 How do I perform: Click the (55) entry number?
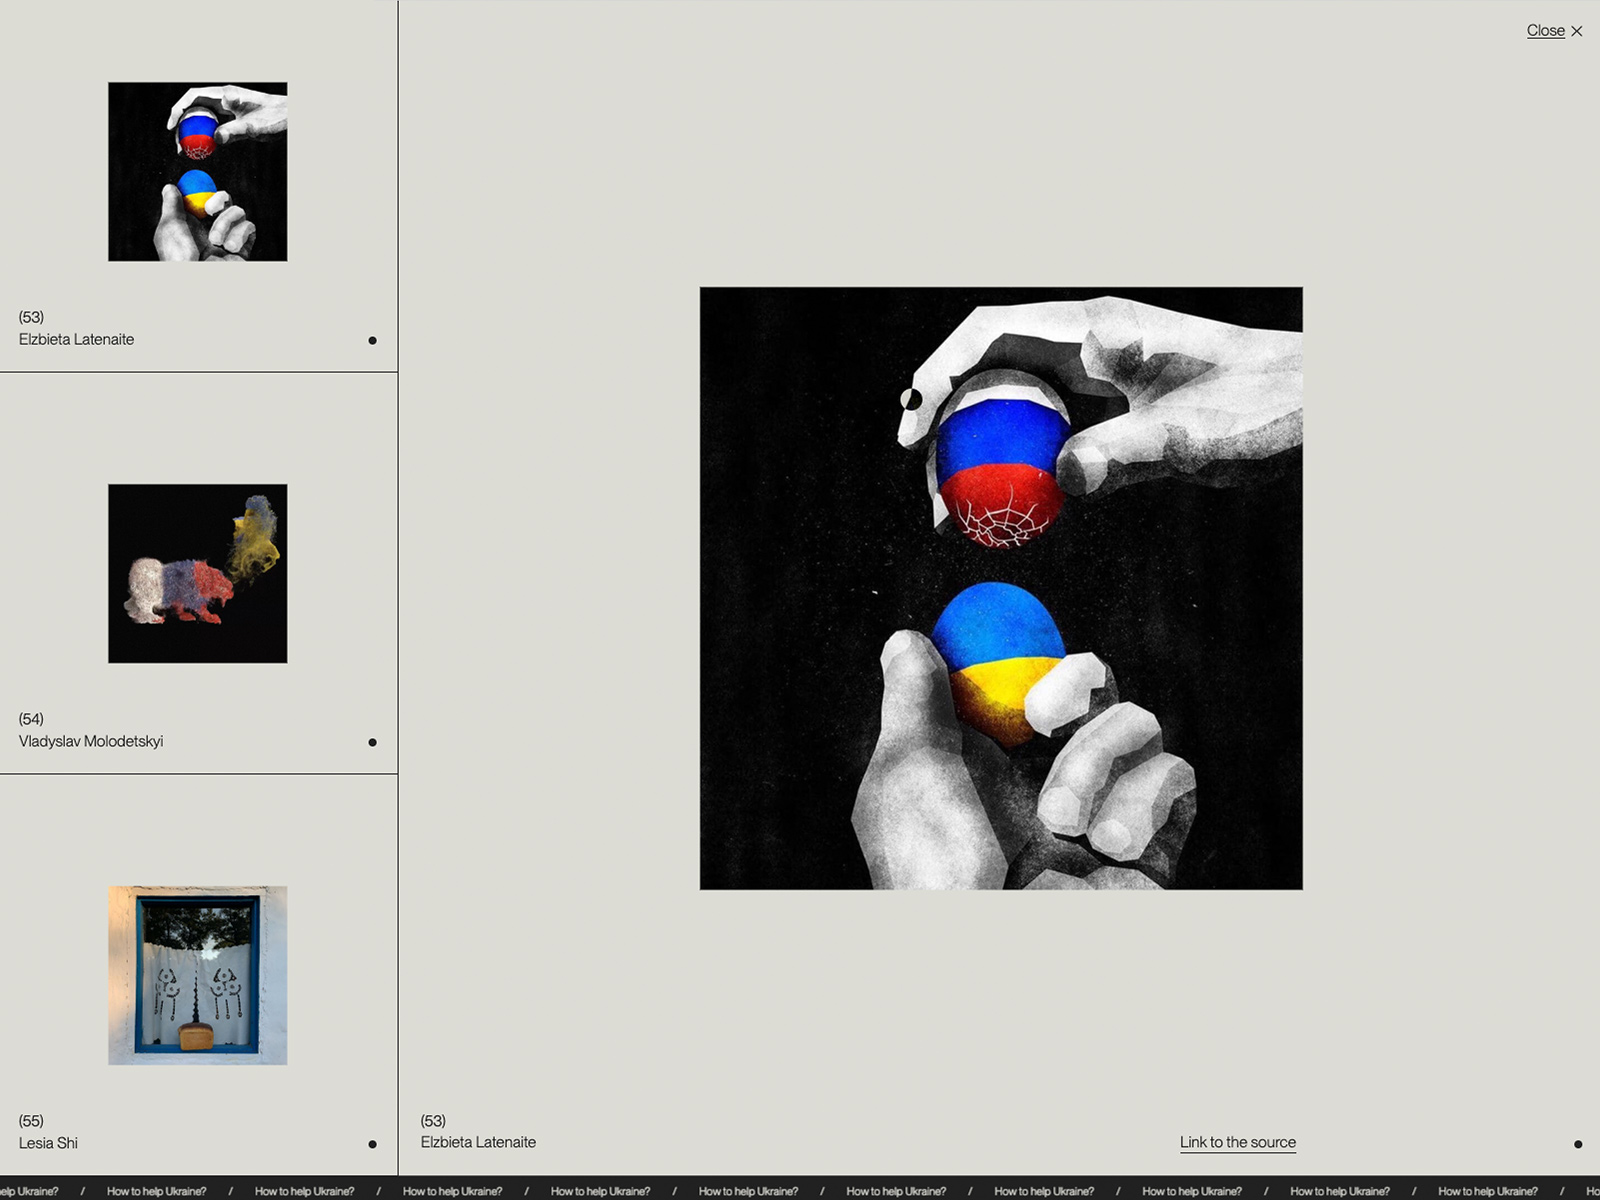(31, 1121)
